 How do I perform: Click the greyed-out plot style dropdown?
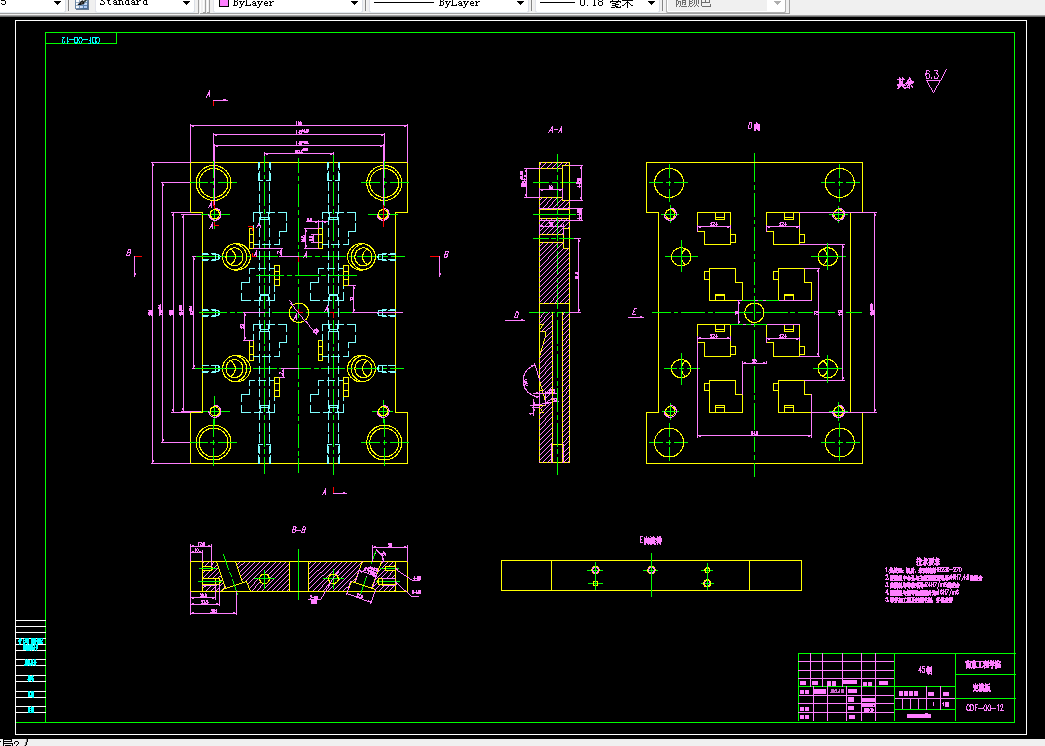[x=727, y=4]
